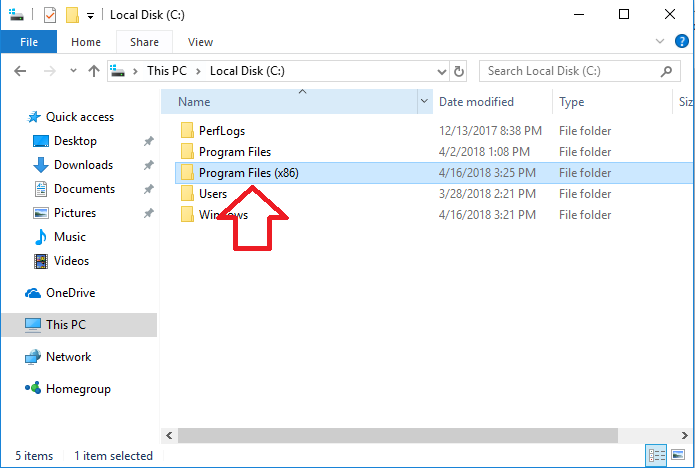695x468 pixels.
Task: Go forward with the Forward arrow
Action: 50,71
